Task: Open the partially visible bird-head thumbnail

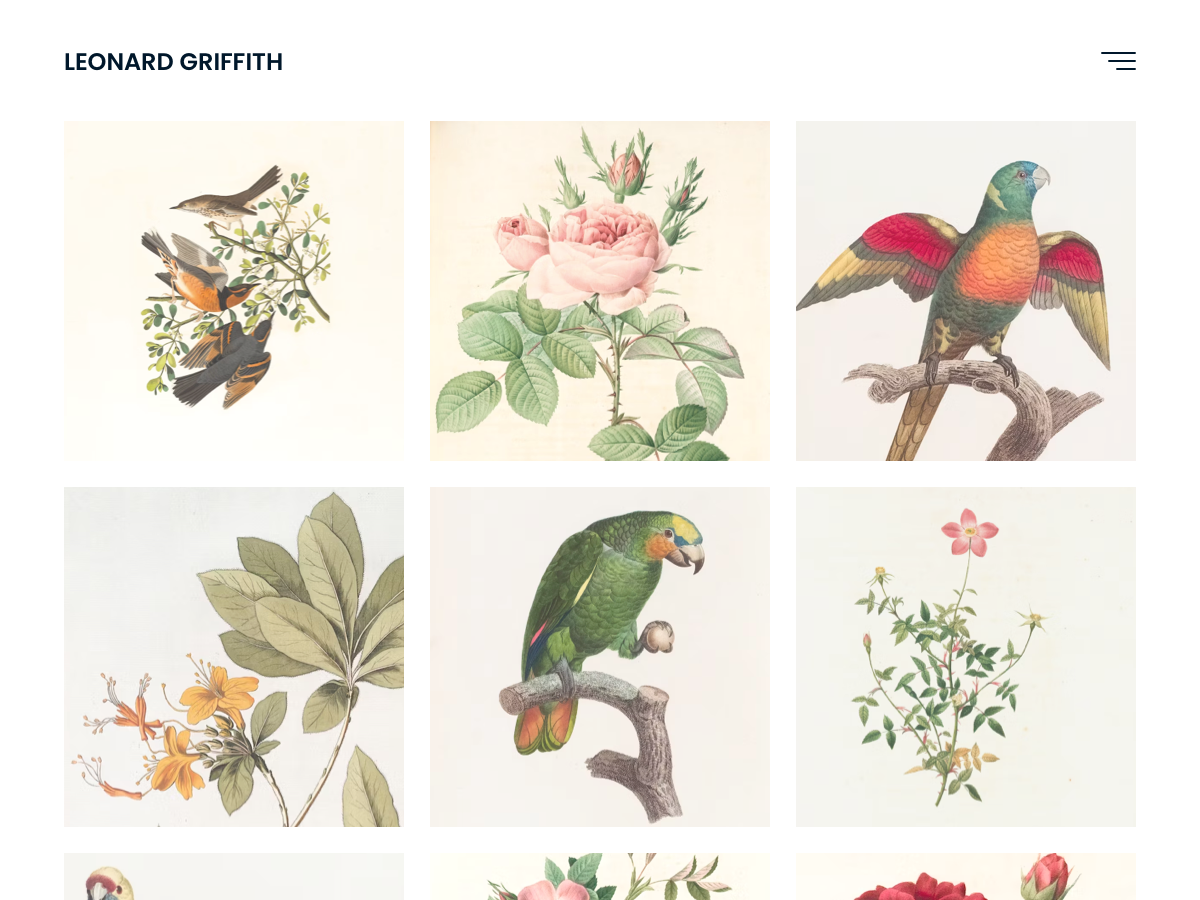Action: (234, 877)
